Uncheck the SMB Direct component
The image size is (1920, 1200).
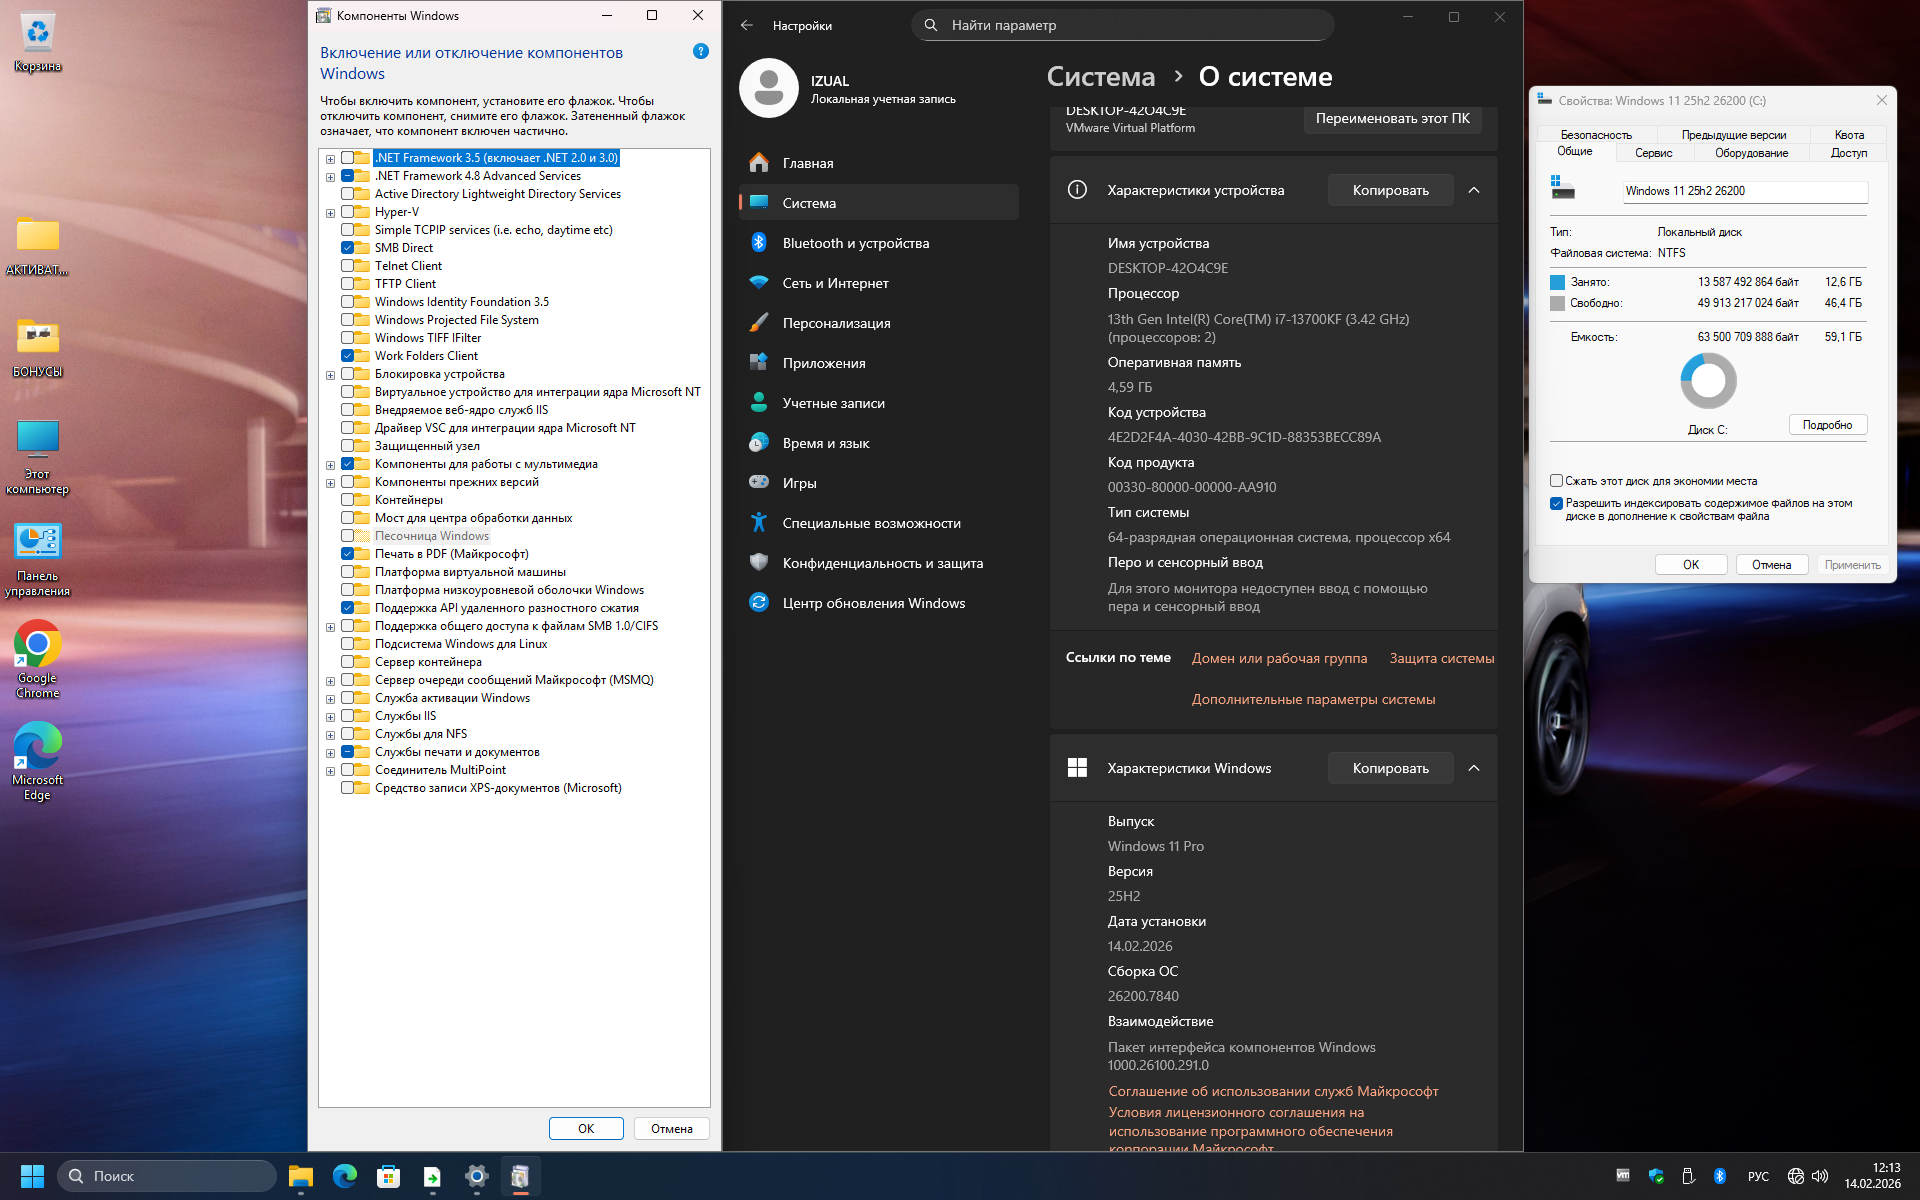(348, 248)
